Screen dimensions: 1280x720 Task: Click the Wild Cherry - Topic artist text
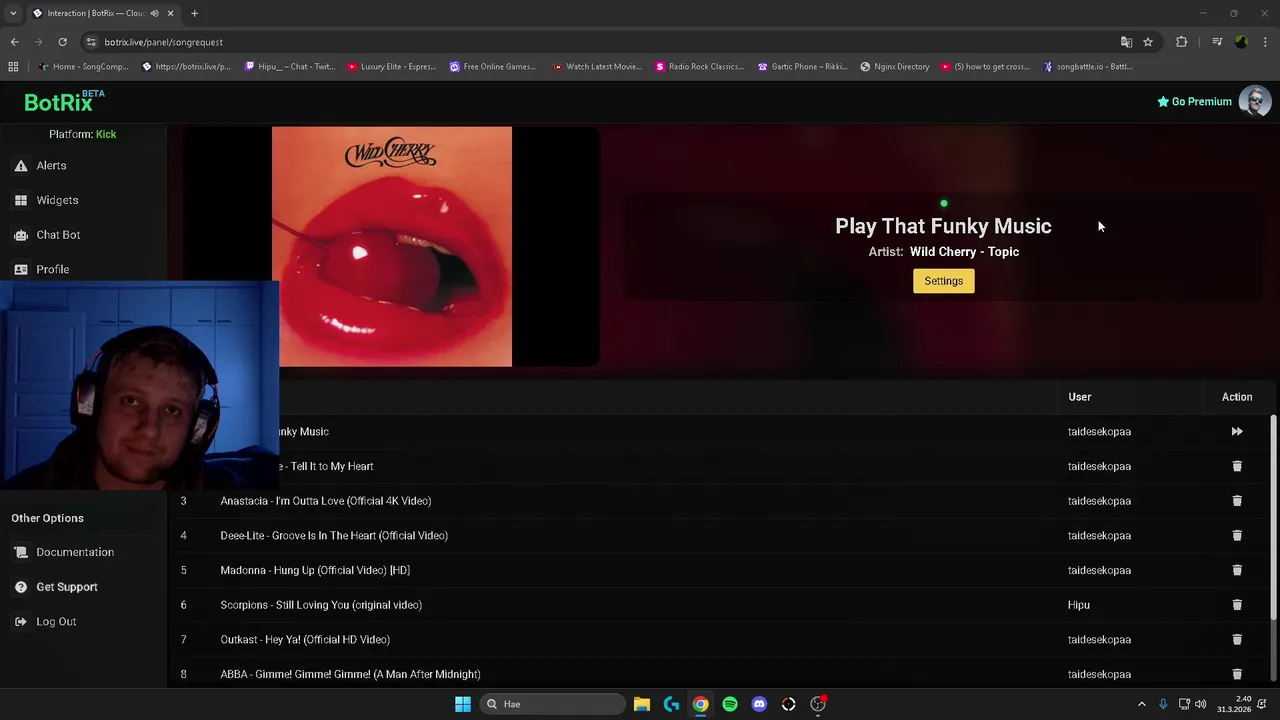[x=964, y=252]
